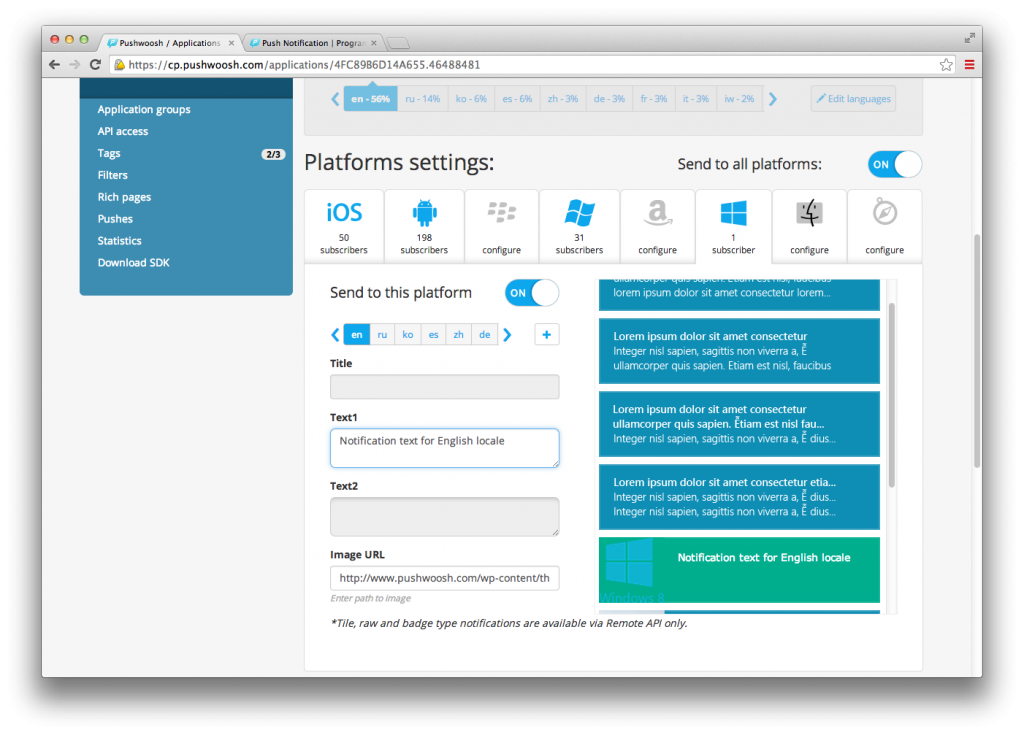Click the Text2 input field
Viewport: 1024px width, 735px height.
tap(444, 517)
